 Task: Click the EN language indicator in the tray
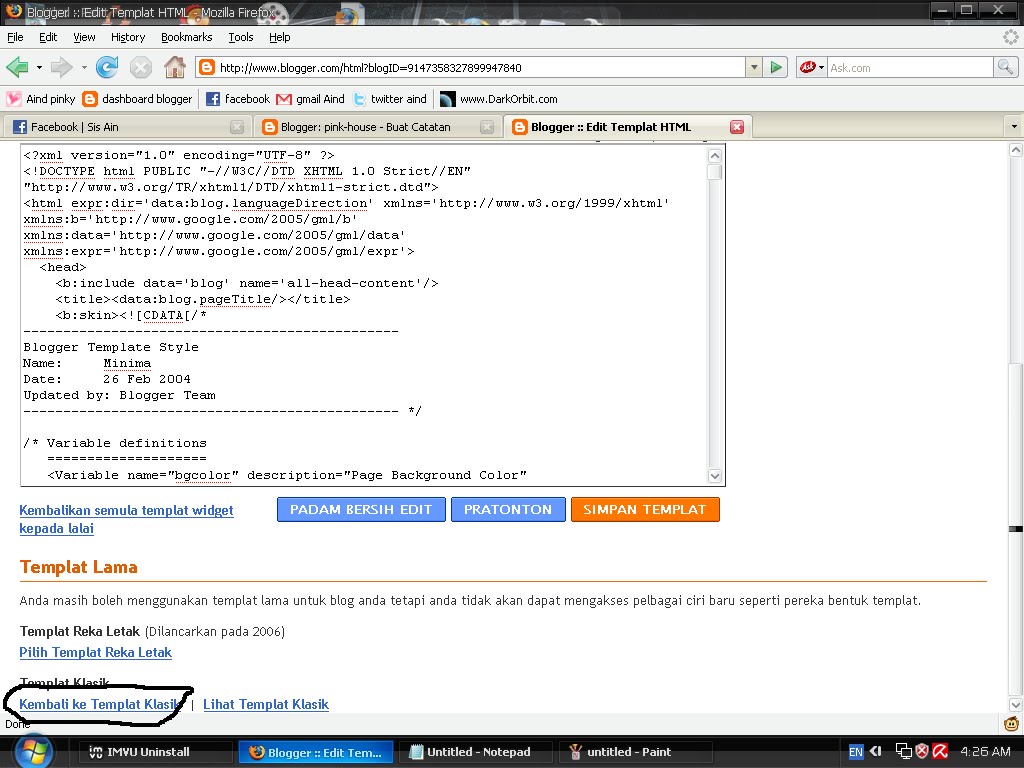pos(856,752)
